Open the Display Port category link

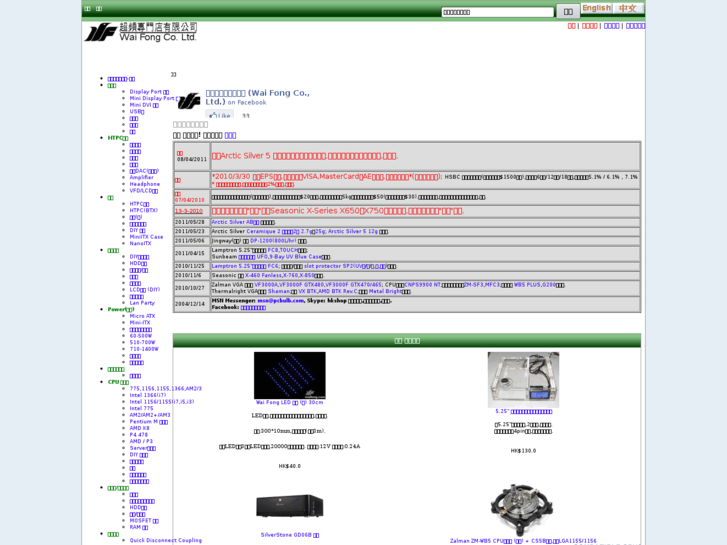point(149,92)
